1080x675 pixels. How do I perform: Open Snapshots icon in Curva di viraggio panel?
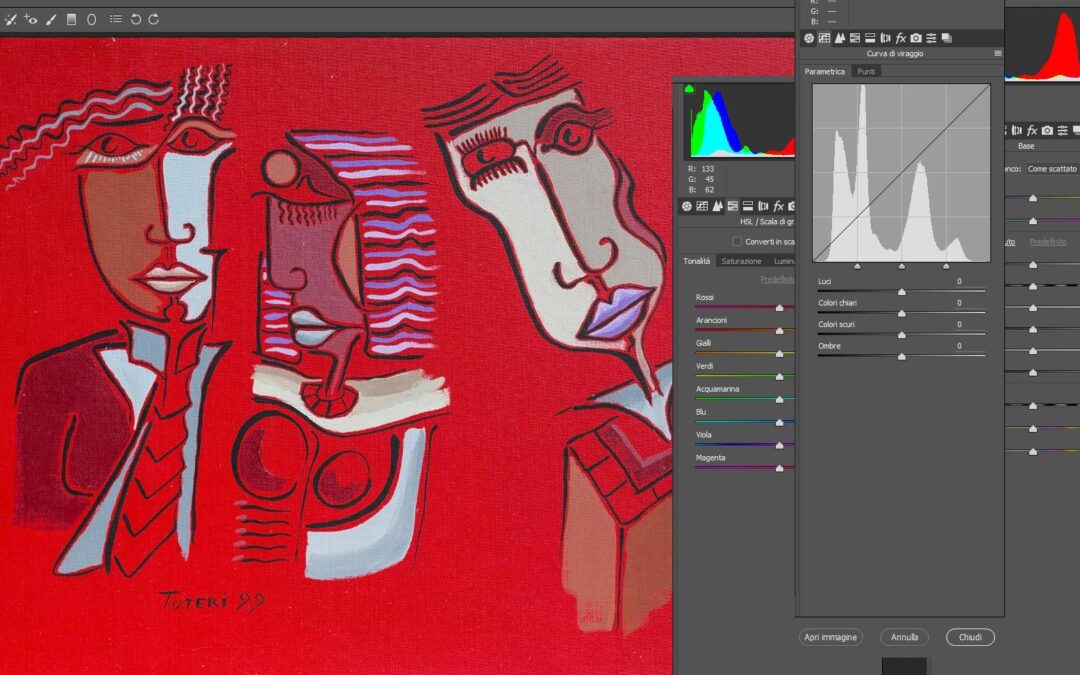(x=947, y=39)
